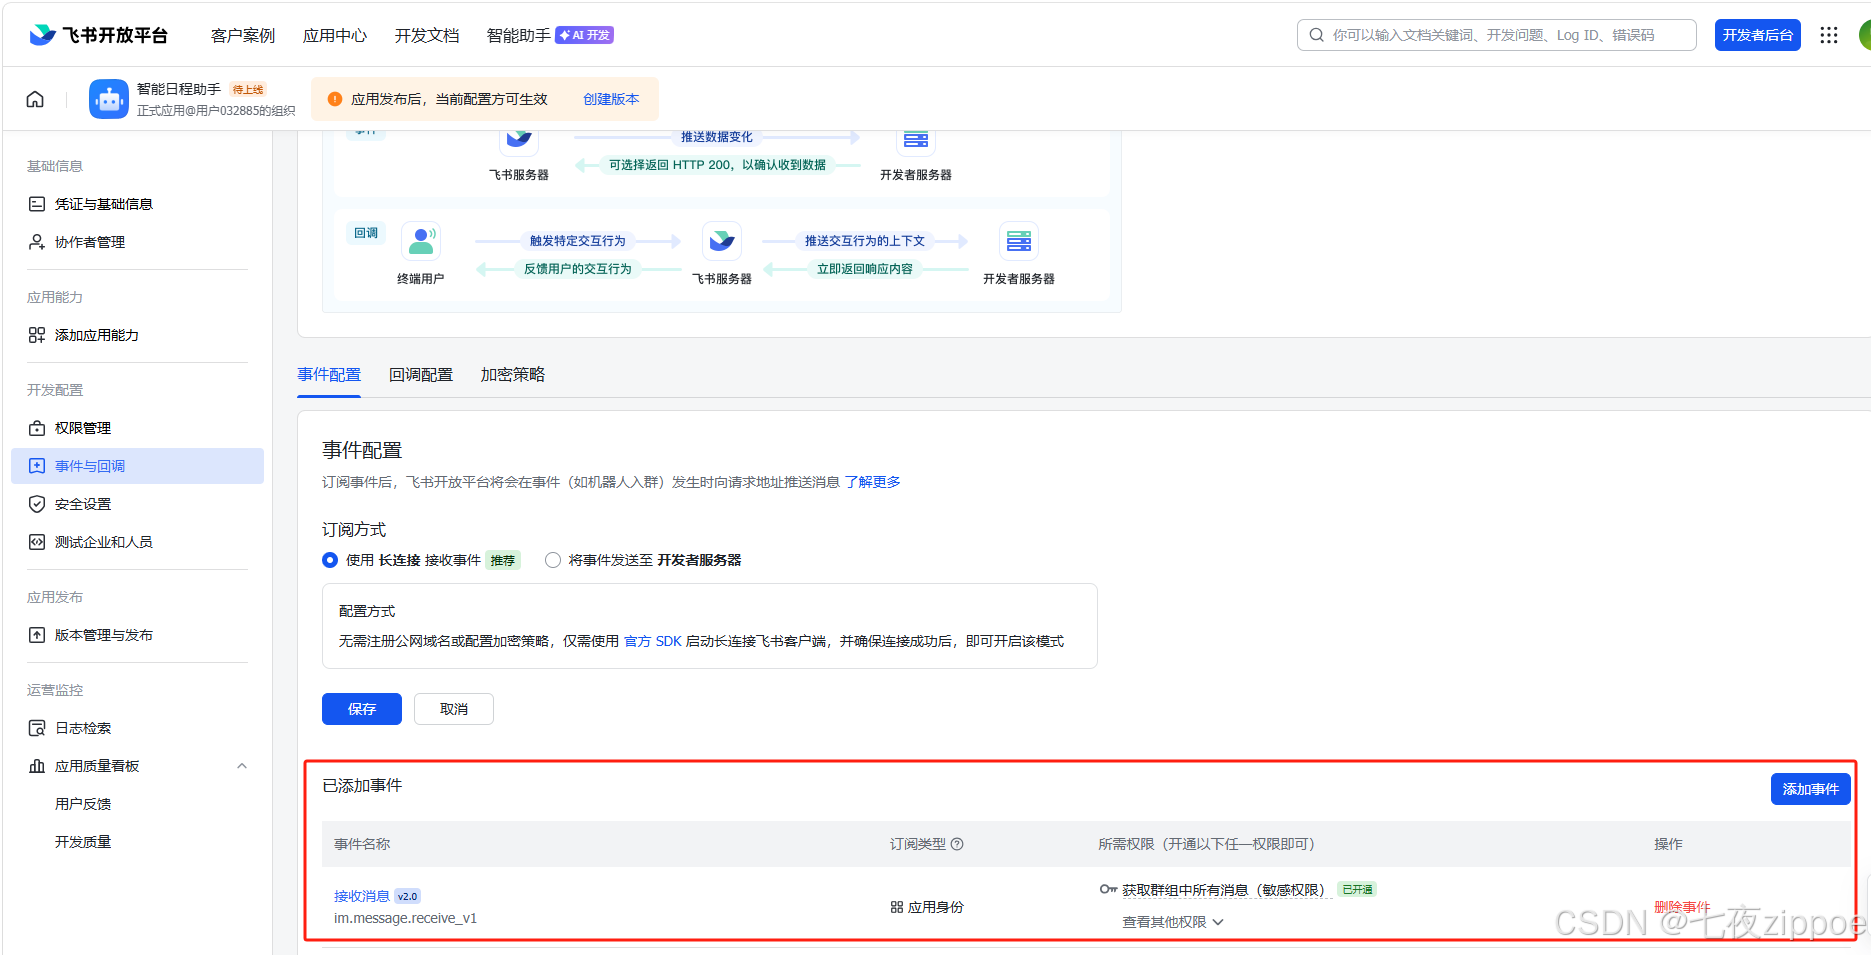Open 开发文档 in the top navigation
This screenshot has width=1871, height=955.
click(x=427, y=35)
